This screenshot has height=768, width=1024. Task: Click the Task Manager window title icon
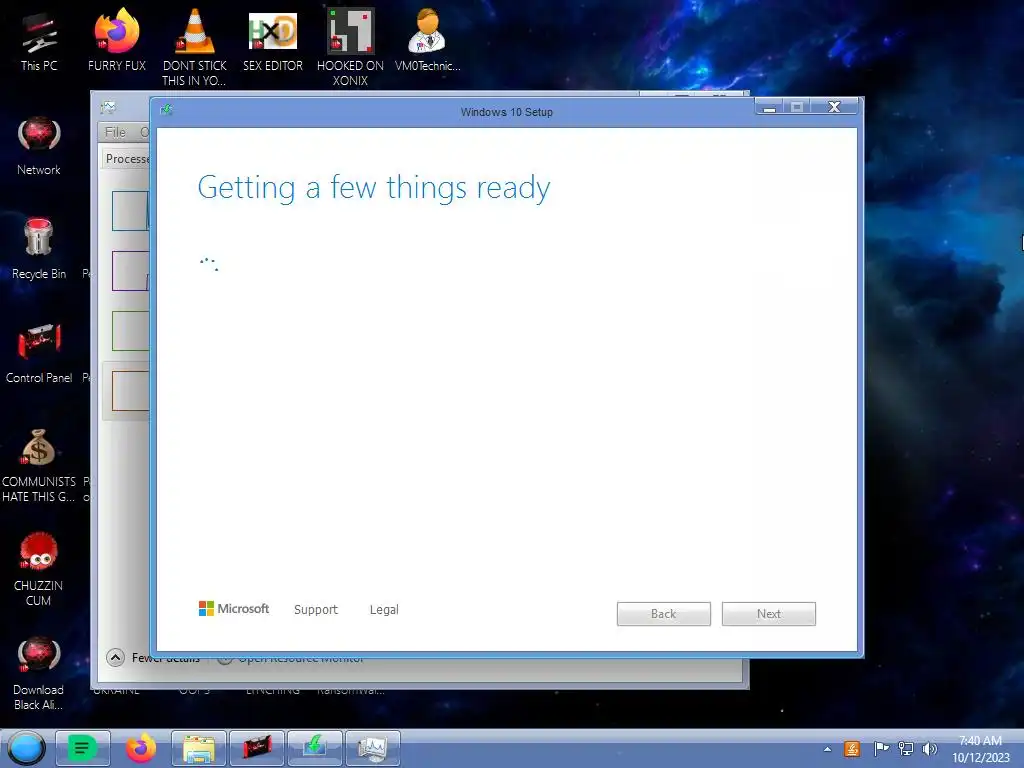pyautogui.click(x=108, y=108)
